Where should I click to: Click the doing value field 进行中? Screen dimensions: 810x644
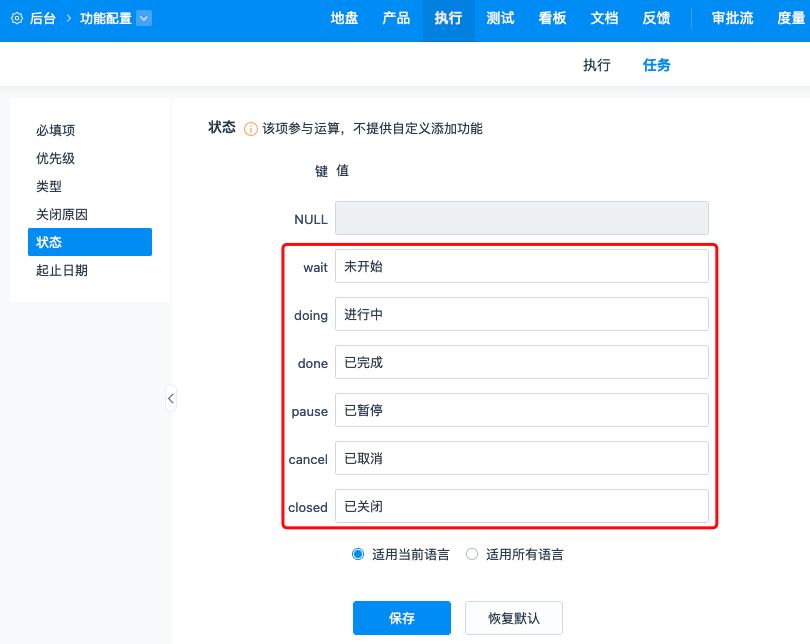(x=522, y=314)
